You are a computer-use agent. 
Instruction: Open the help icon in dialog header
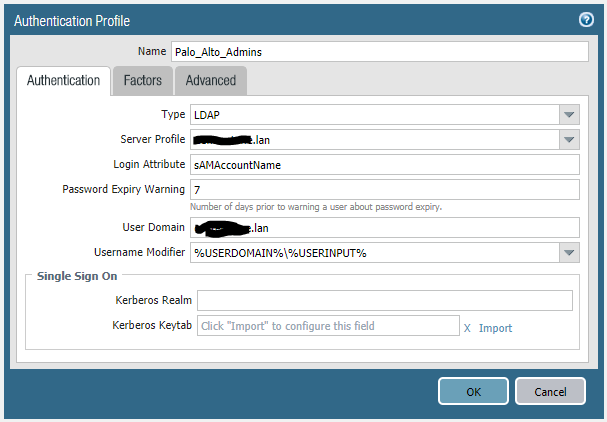pos(586,19)
